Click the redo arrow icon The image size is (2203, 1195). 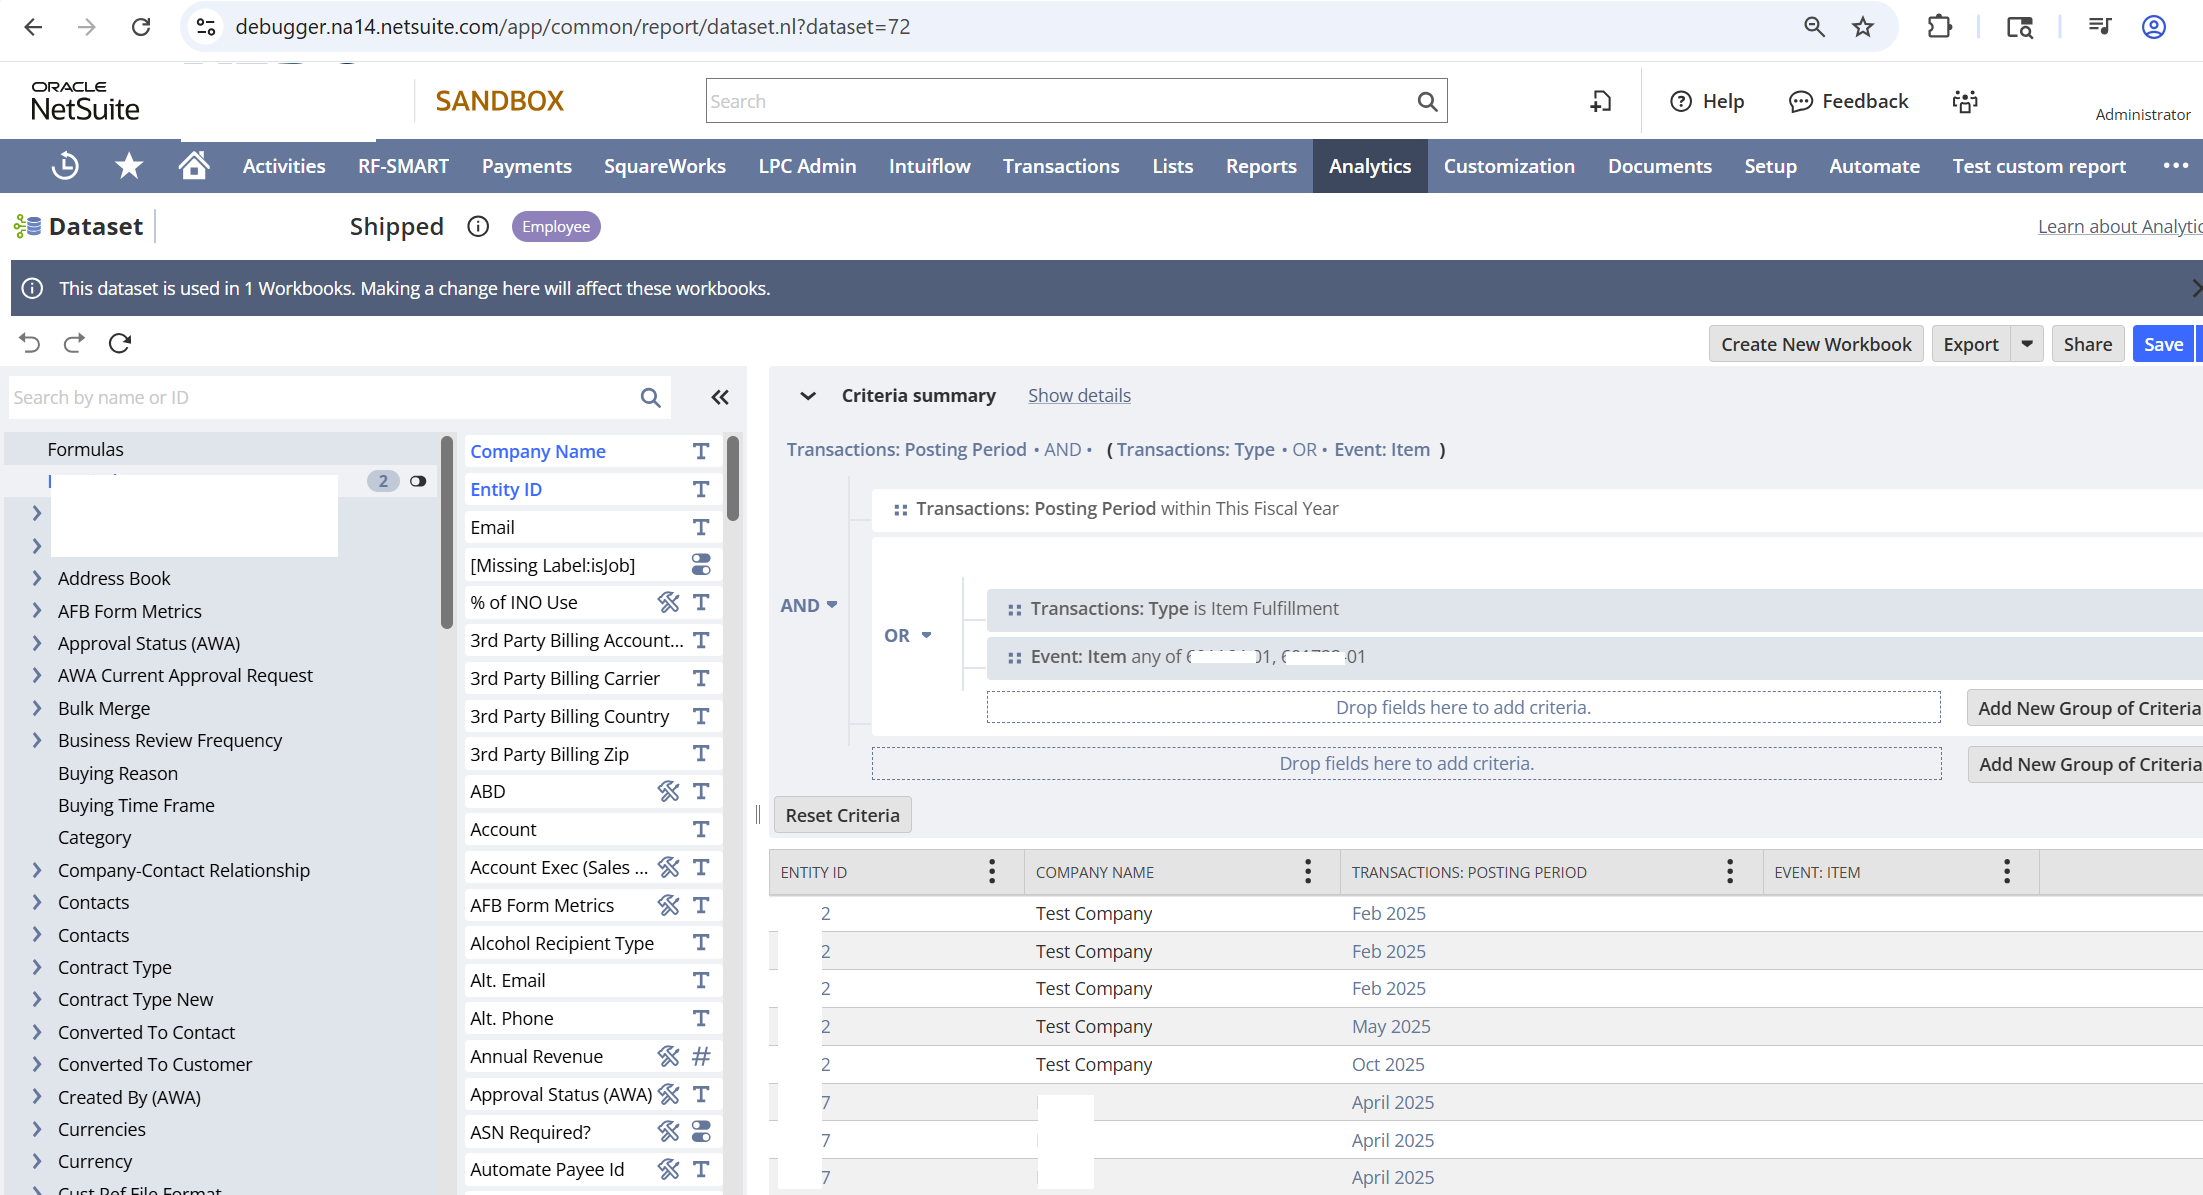tap(74, 344)
